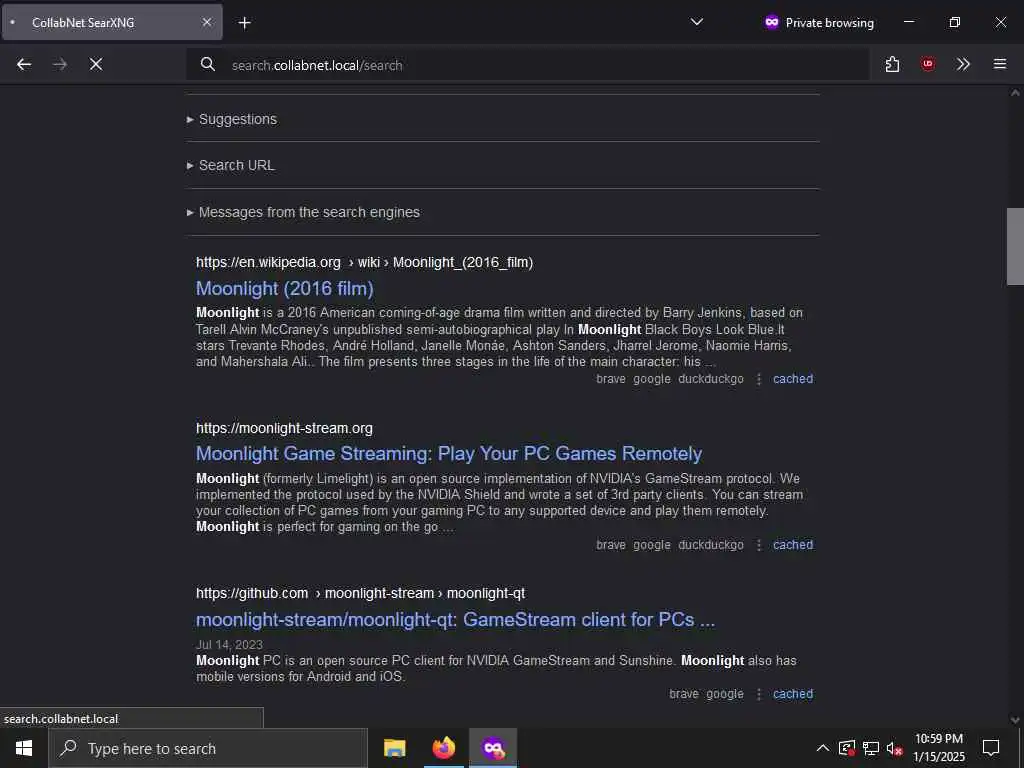Click brave engine label on Wikipedia result
1024x768 pixels.
tap(611, 379)
